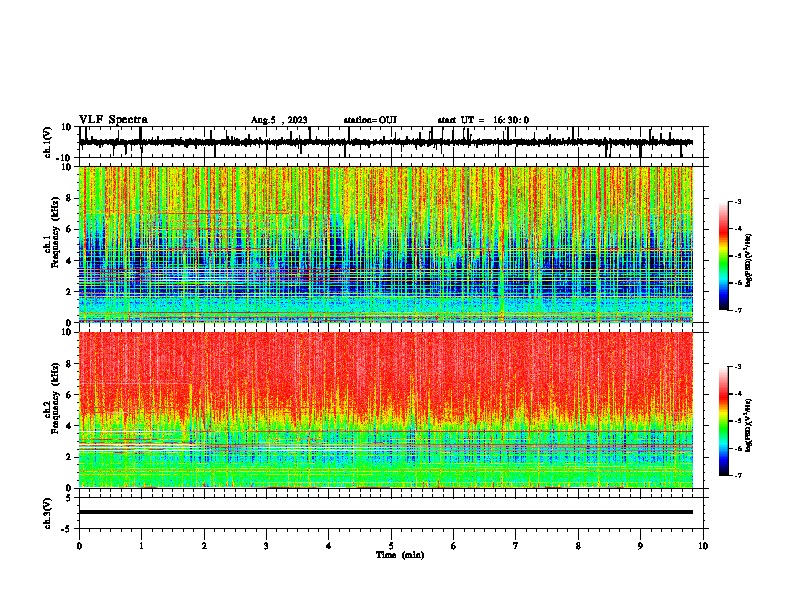
Task: Click the flat ch.3 voltage trace
Action: click(x=386, y=512)
